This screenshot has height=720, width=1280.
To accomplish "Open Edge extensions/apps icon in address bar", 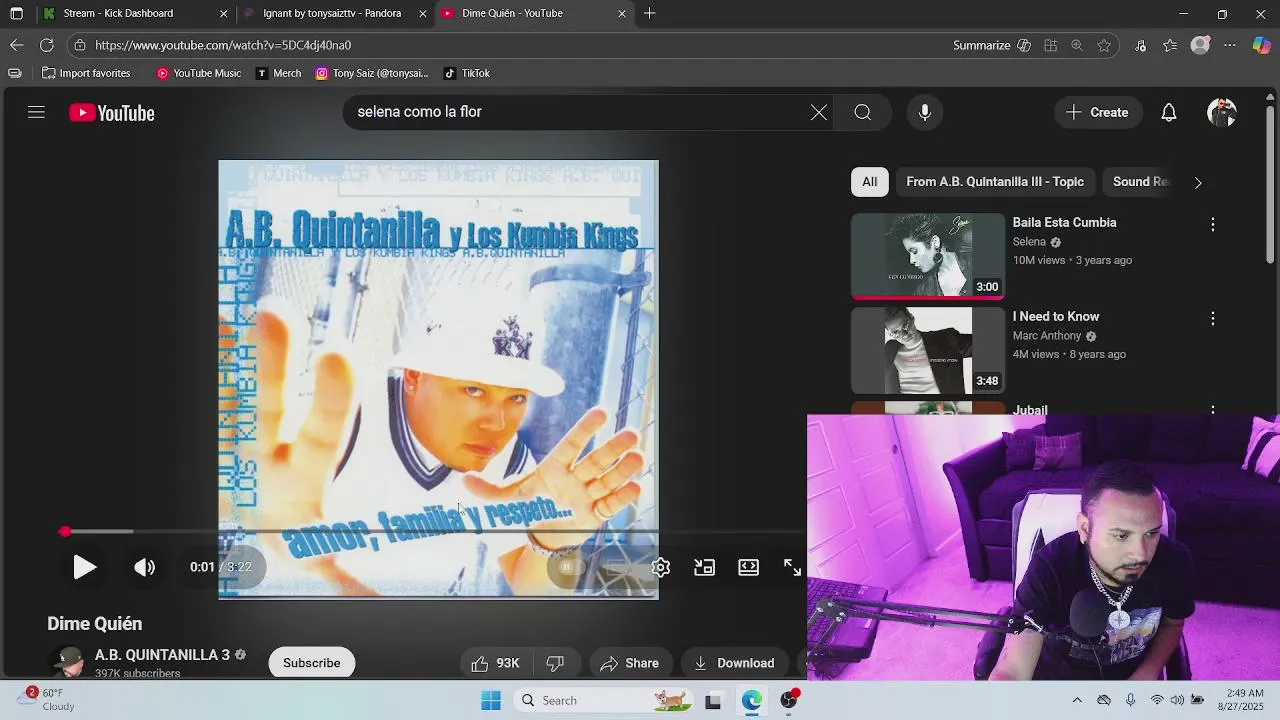I will point(1050,45).
